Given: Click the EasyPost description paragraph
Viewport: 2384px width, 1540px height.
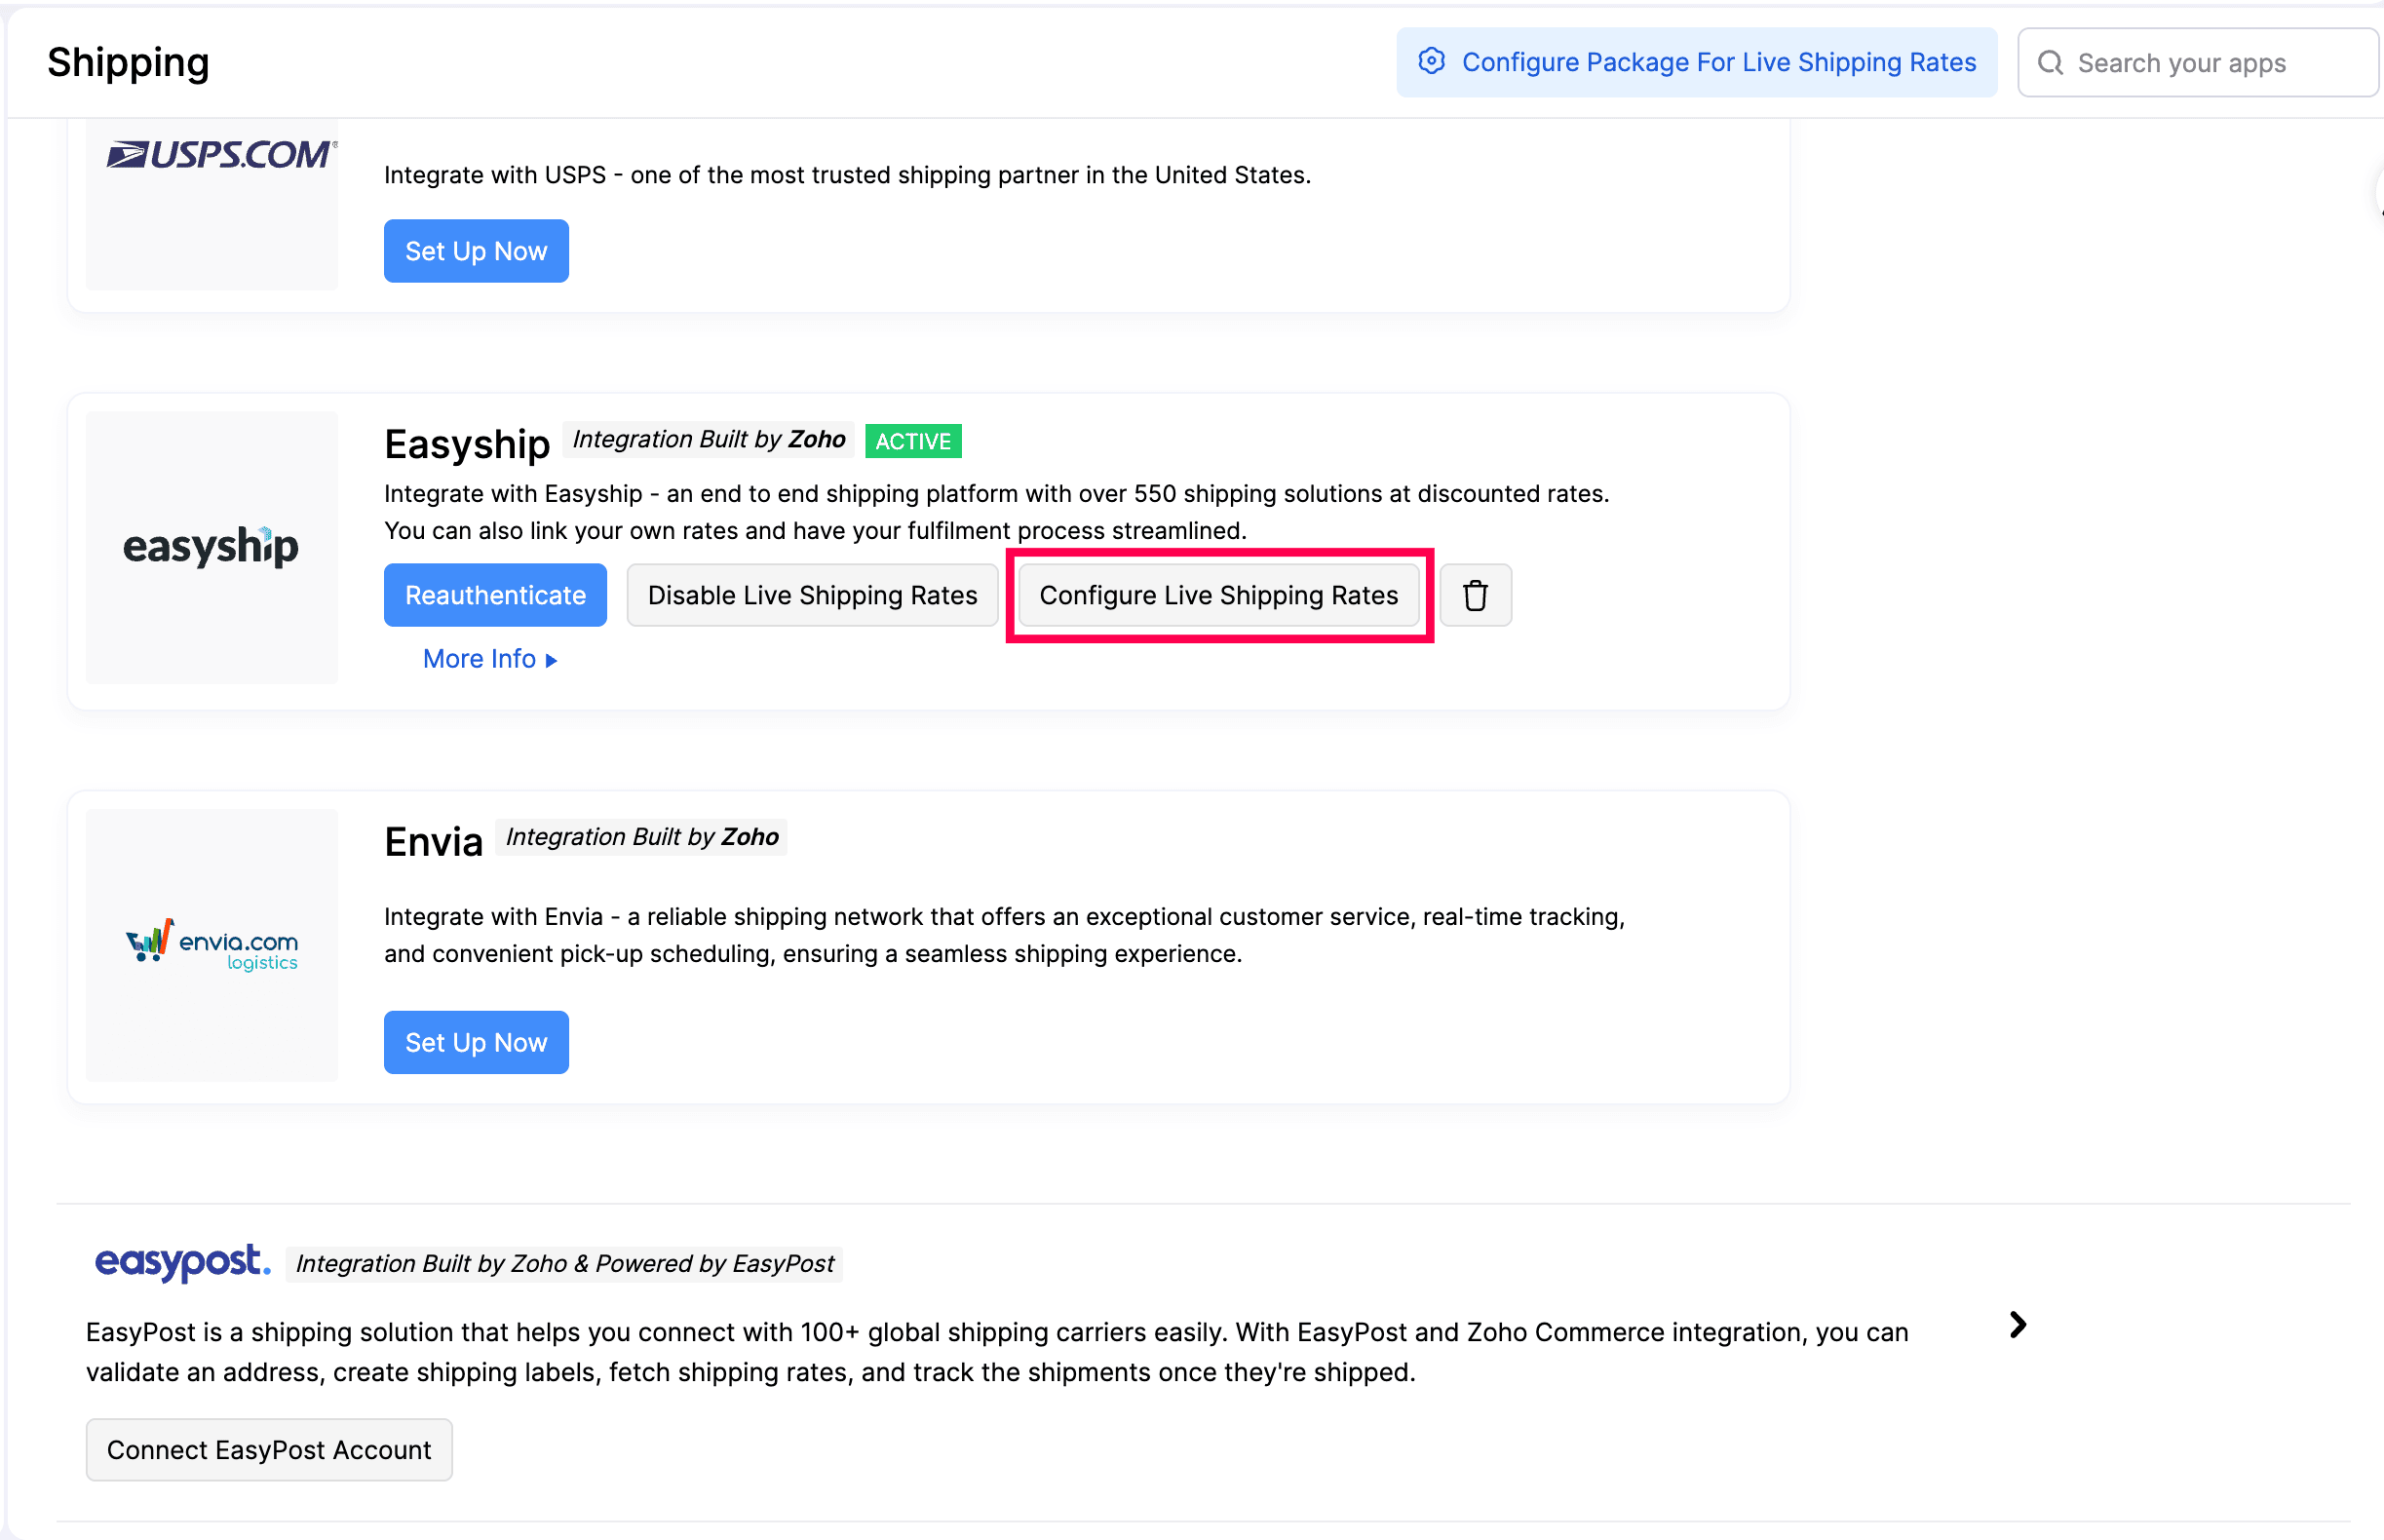Looking at the screenshot, I should [997, 1352].
